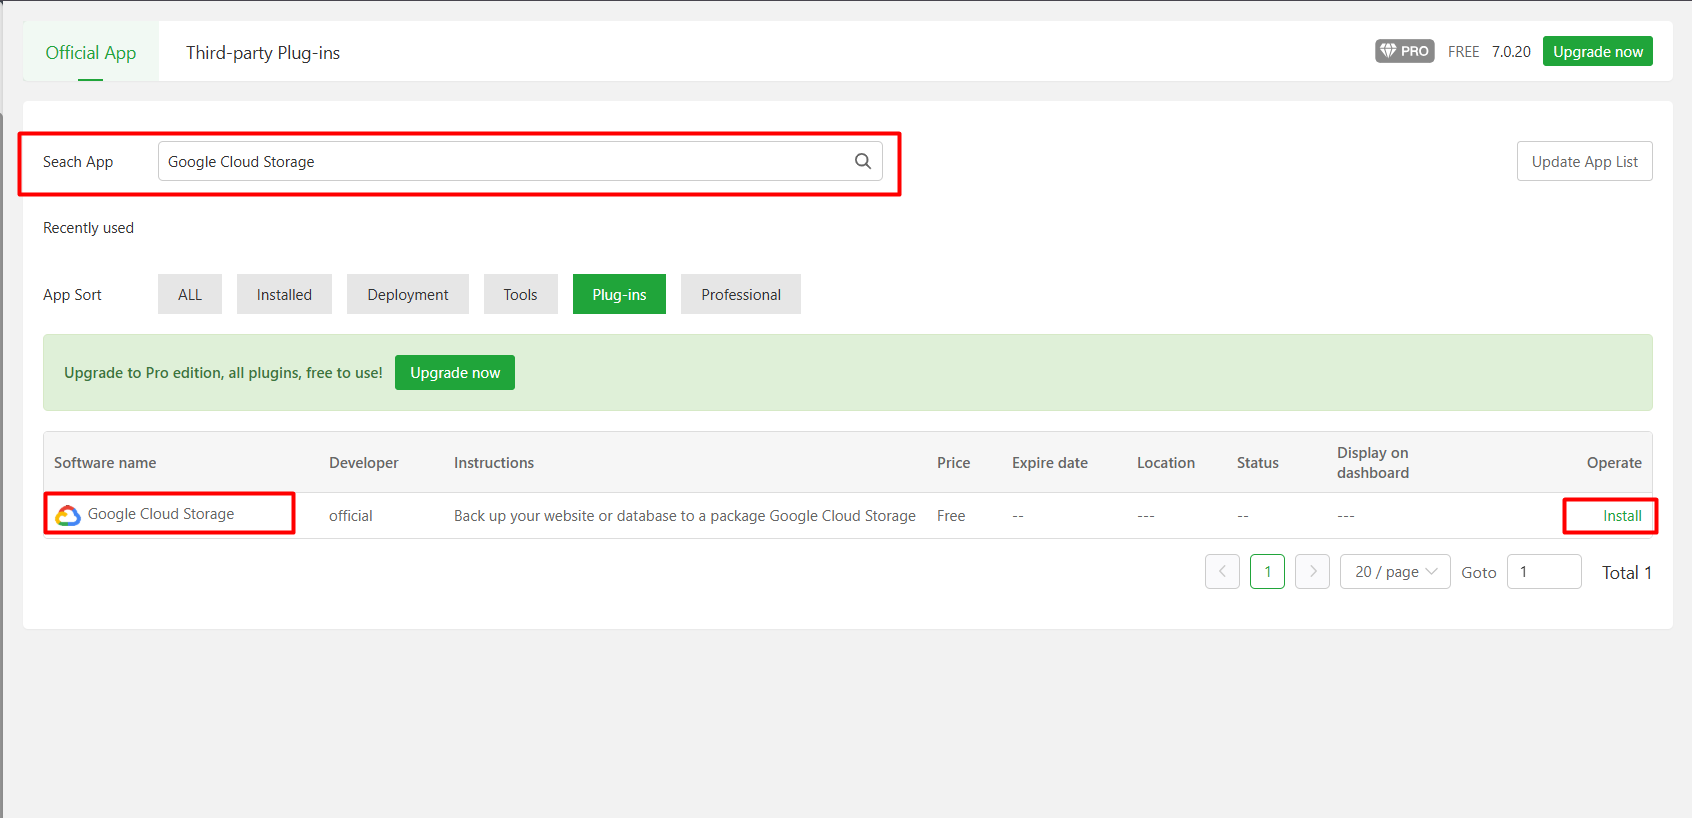Click Upgrade now in the top bar
Image resolution: width=1692 pixels, height=818 pixels.
click(x=1598, y=51)
